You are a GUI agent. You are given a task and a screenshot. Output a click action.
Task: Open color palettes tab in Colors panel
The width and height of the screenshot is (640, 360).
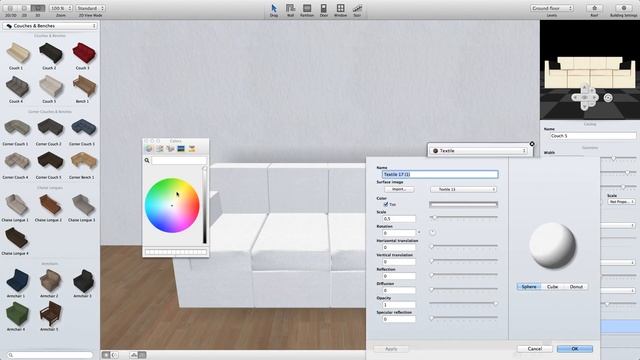point(170,149)
